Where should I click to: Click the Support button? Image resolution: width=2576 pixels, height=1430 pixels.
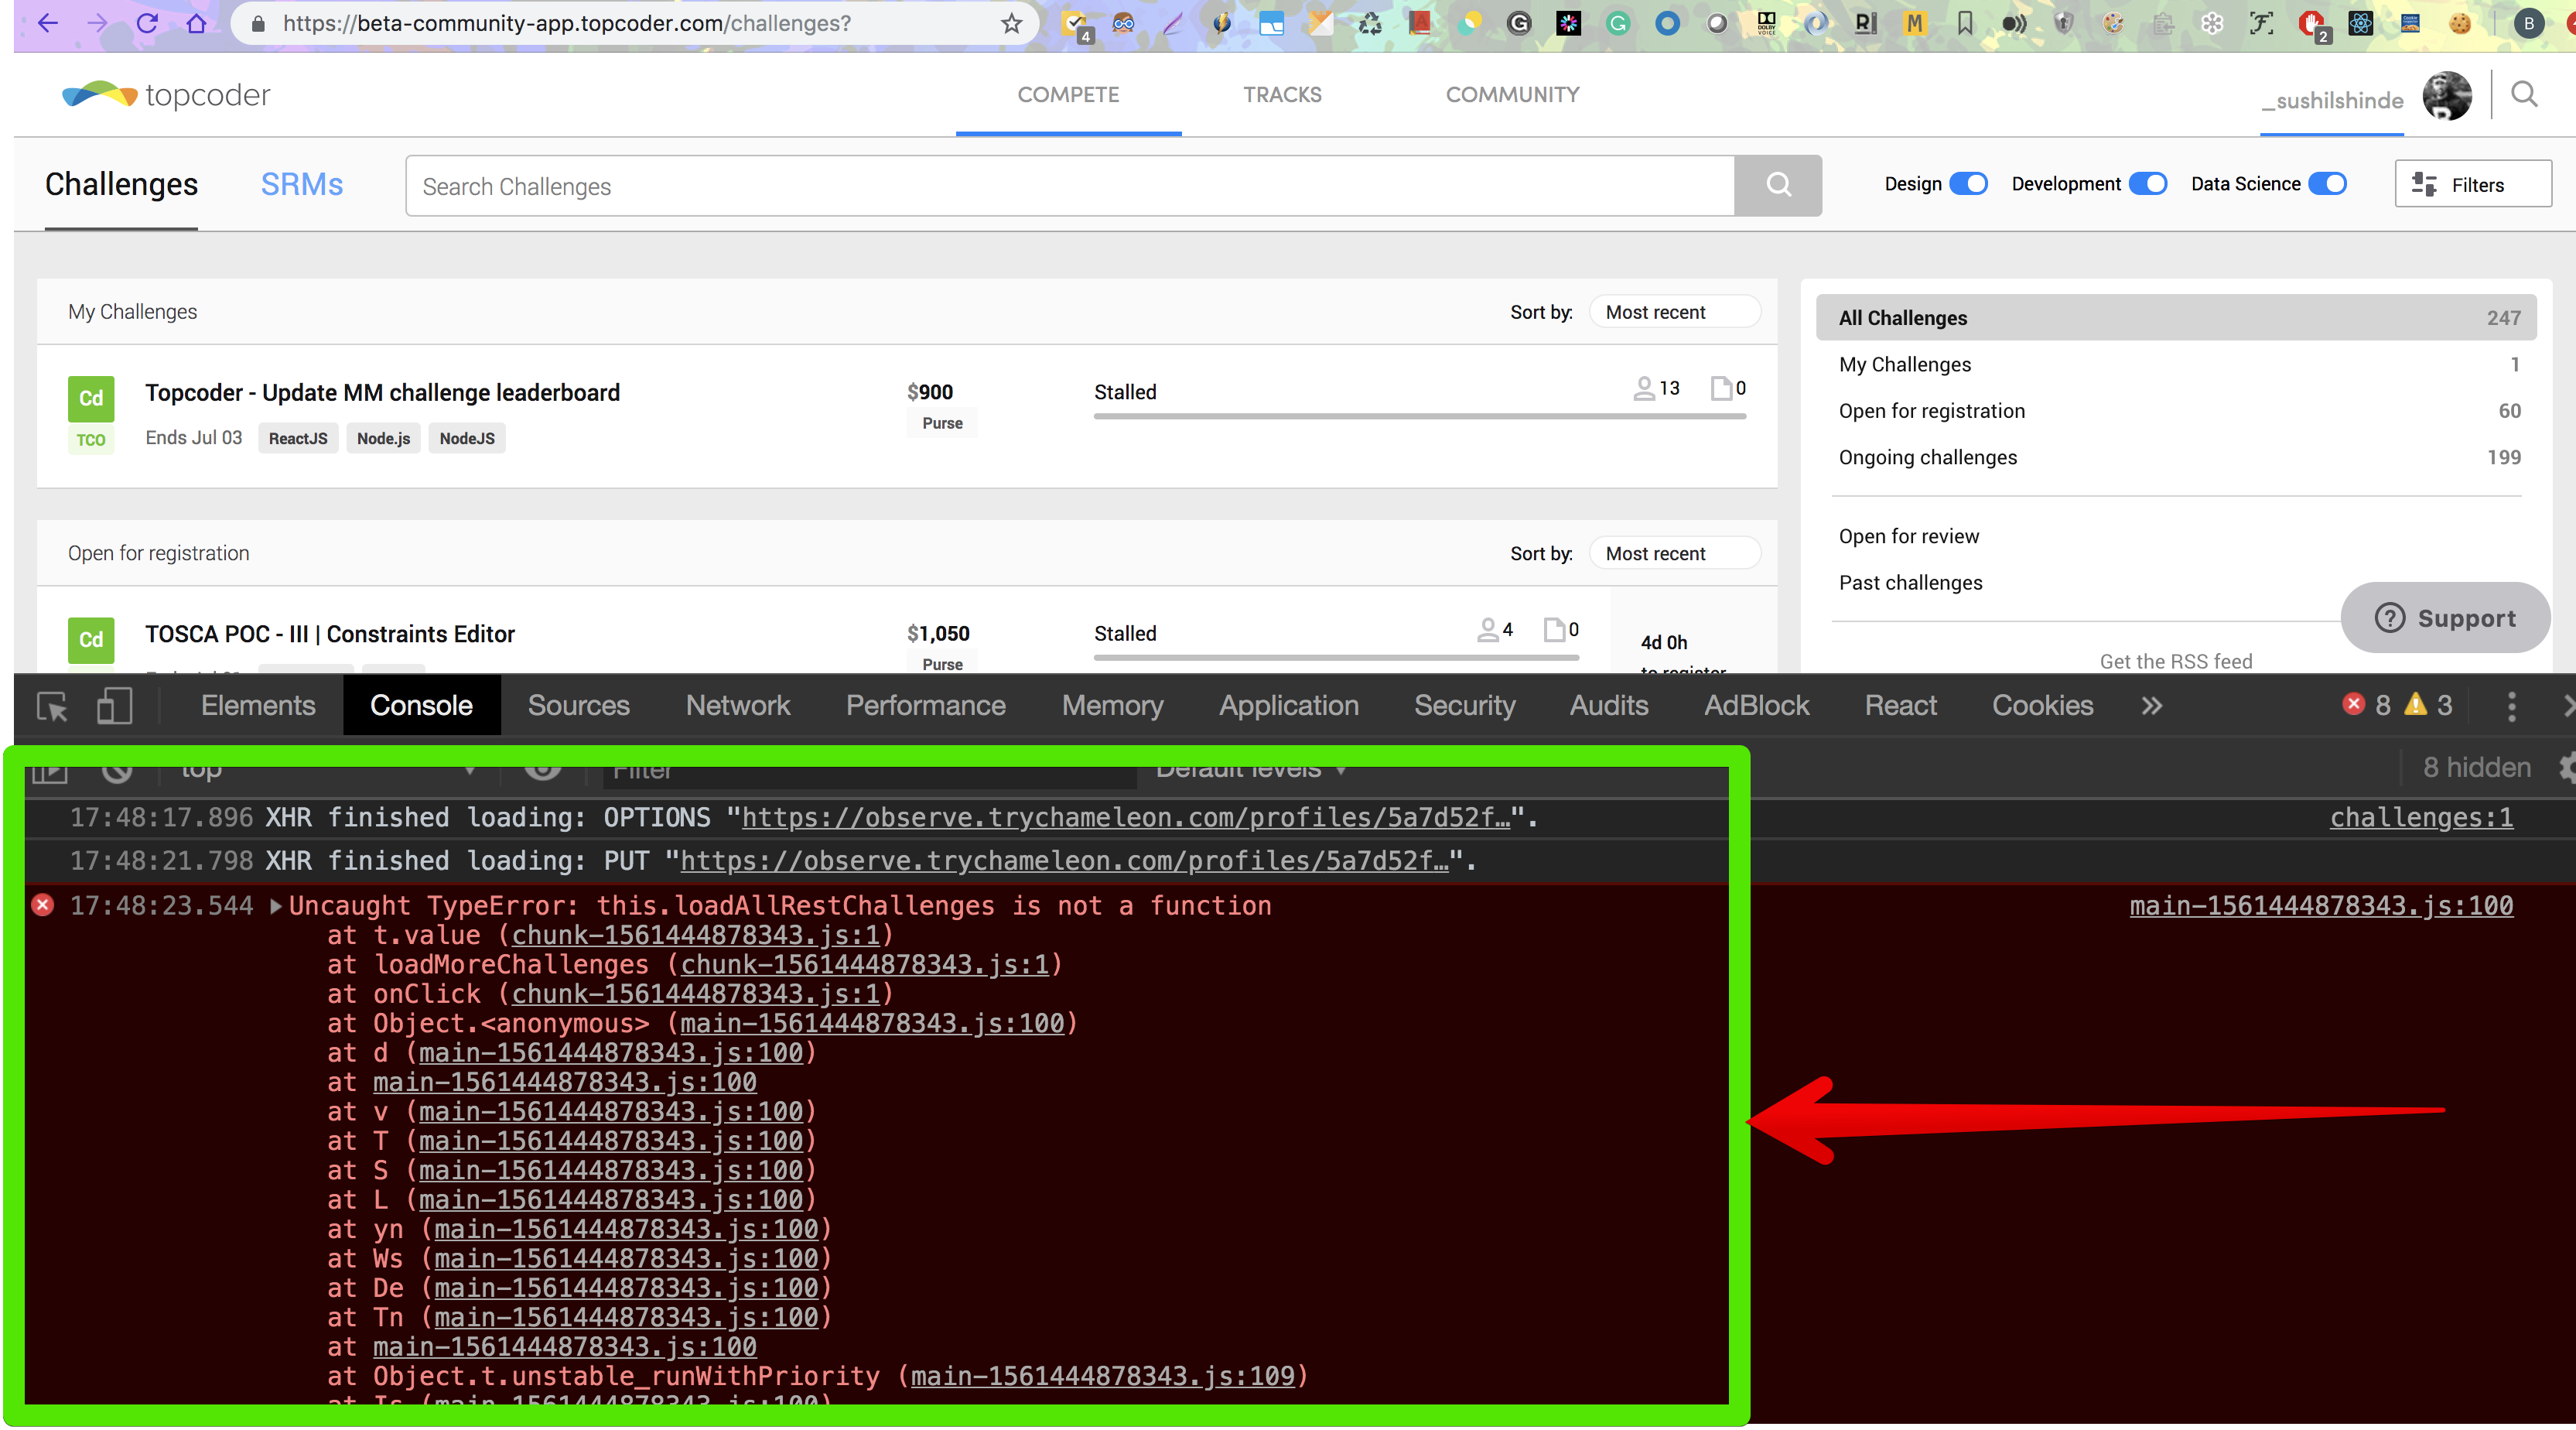click(2445, 618)
